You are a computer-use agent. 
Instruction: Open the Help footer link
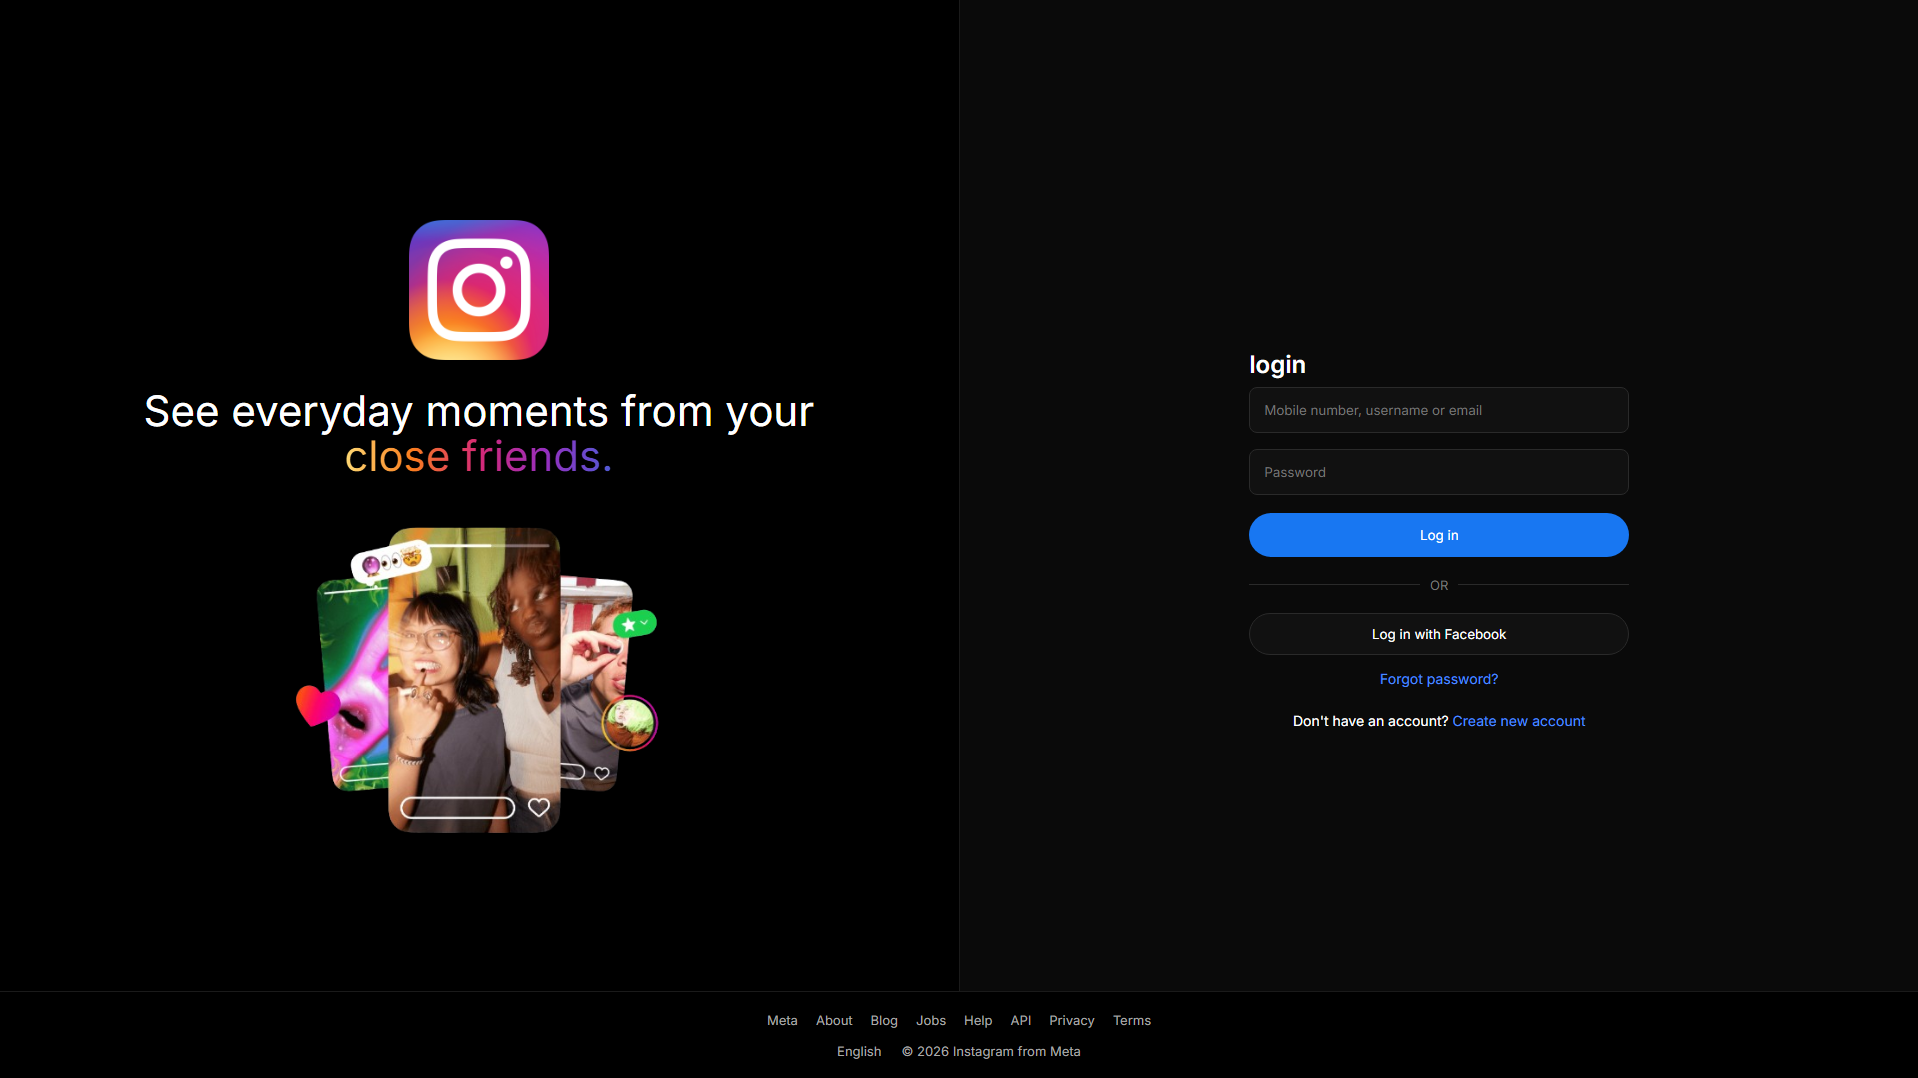click(x=978, y=1020)
